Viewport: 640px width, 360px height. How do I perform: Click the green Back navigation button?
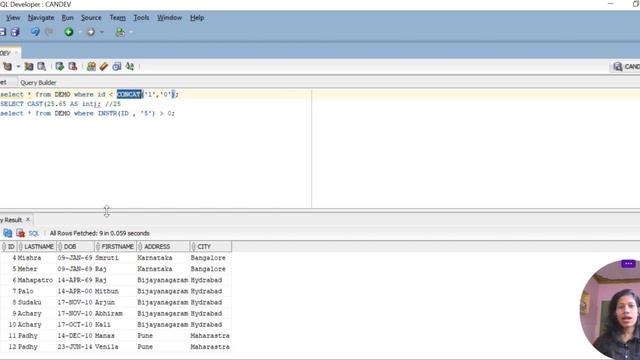[x=69, y=32]
